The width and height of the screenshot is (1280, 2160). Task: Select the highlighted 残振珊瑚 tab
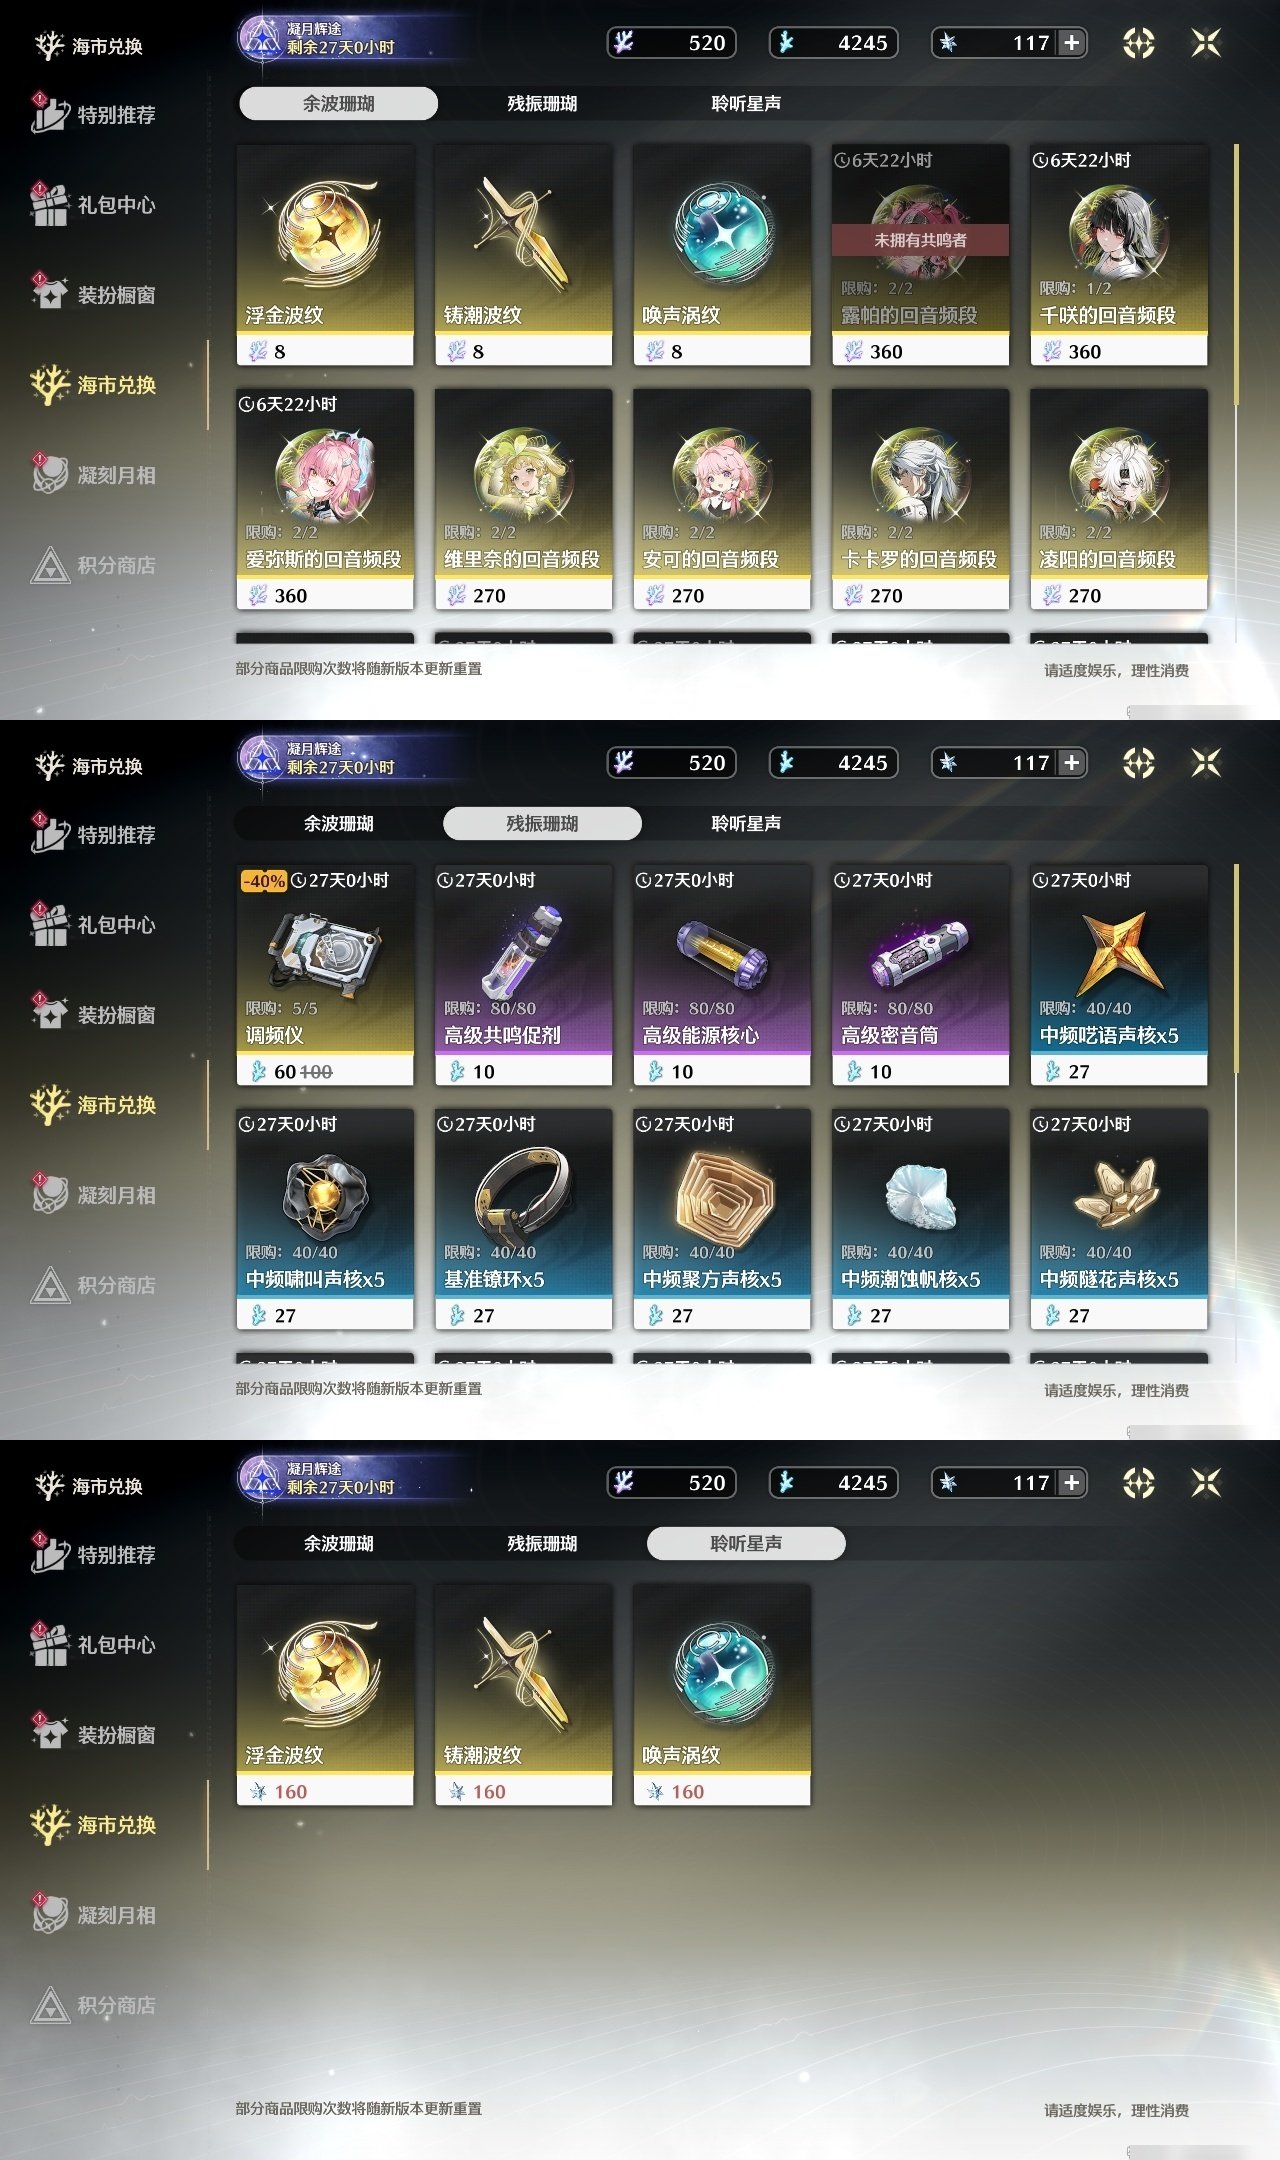click(542, 823)
